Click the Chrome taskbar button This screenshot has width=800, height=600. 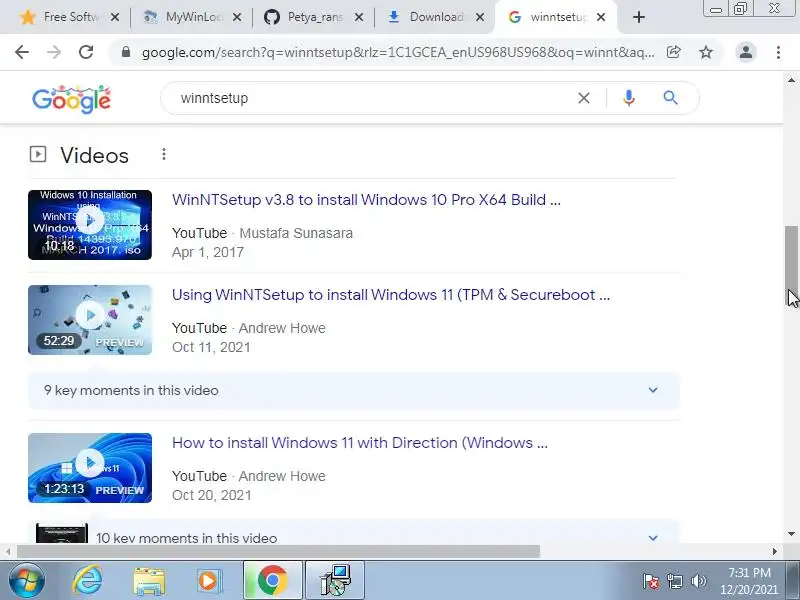[x=273, y=581]
